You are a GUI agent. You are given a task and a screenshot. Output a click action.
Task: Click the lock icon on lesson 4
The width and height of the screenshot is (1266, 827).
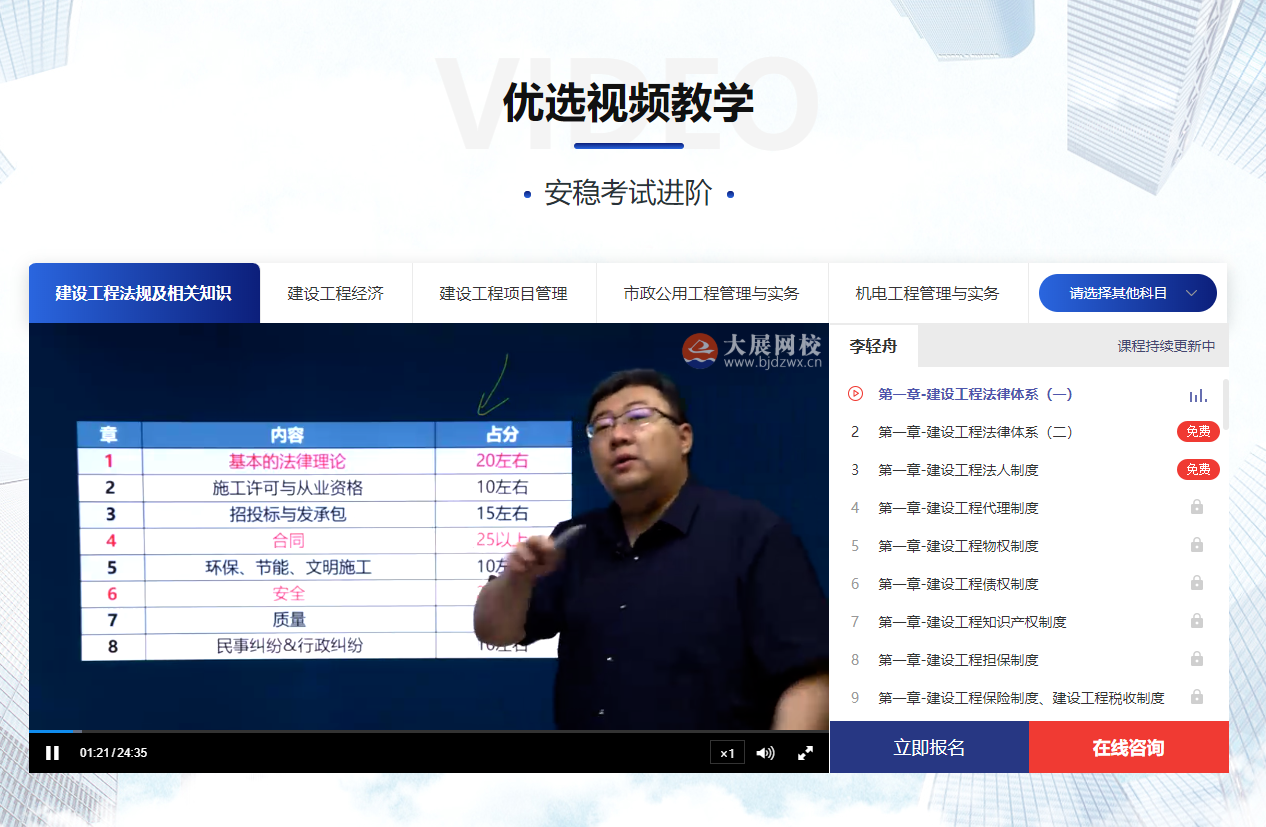pos(1196,507)
